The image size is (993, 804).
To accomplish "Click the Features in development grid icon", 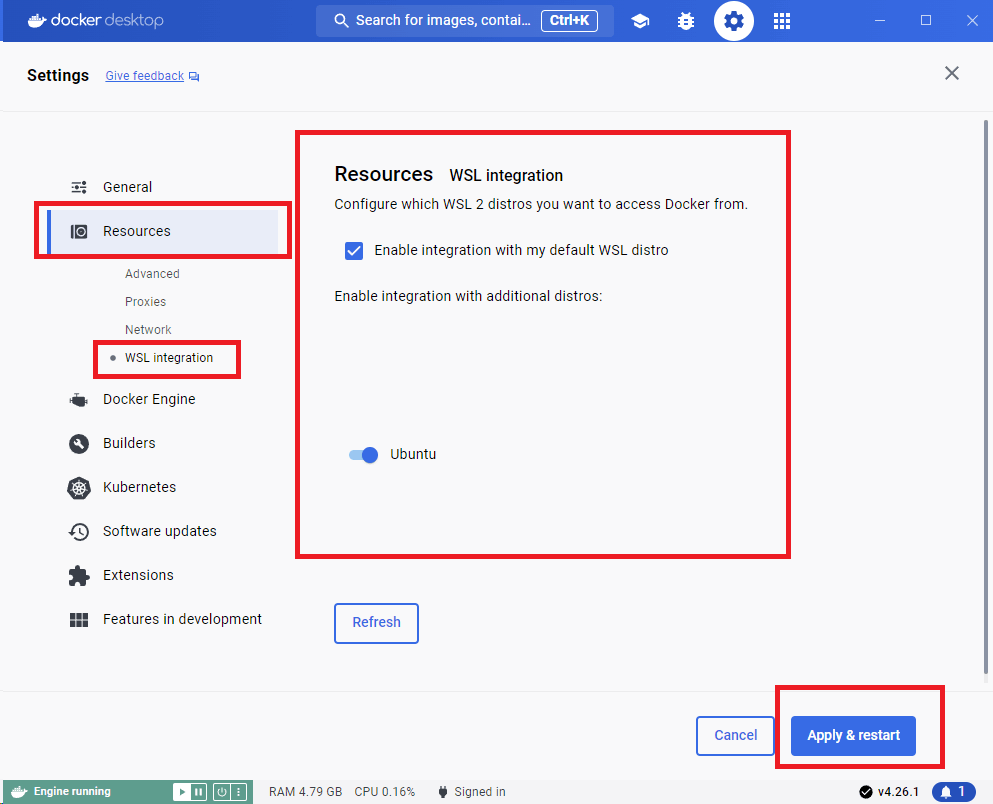I will coord(79,620).
